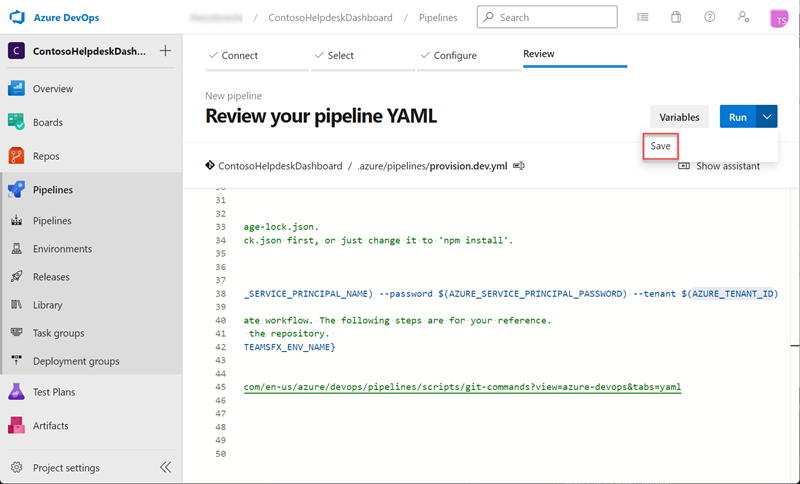Click the ContosoHelpdeskDashboard repository path label
The image size is (800, 484).
[280, 166]
